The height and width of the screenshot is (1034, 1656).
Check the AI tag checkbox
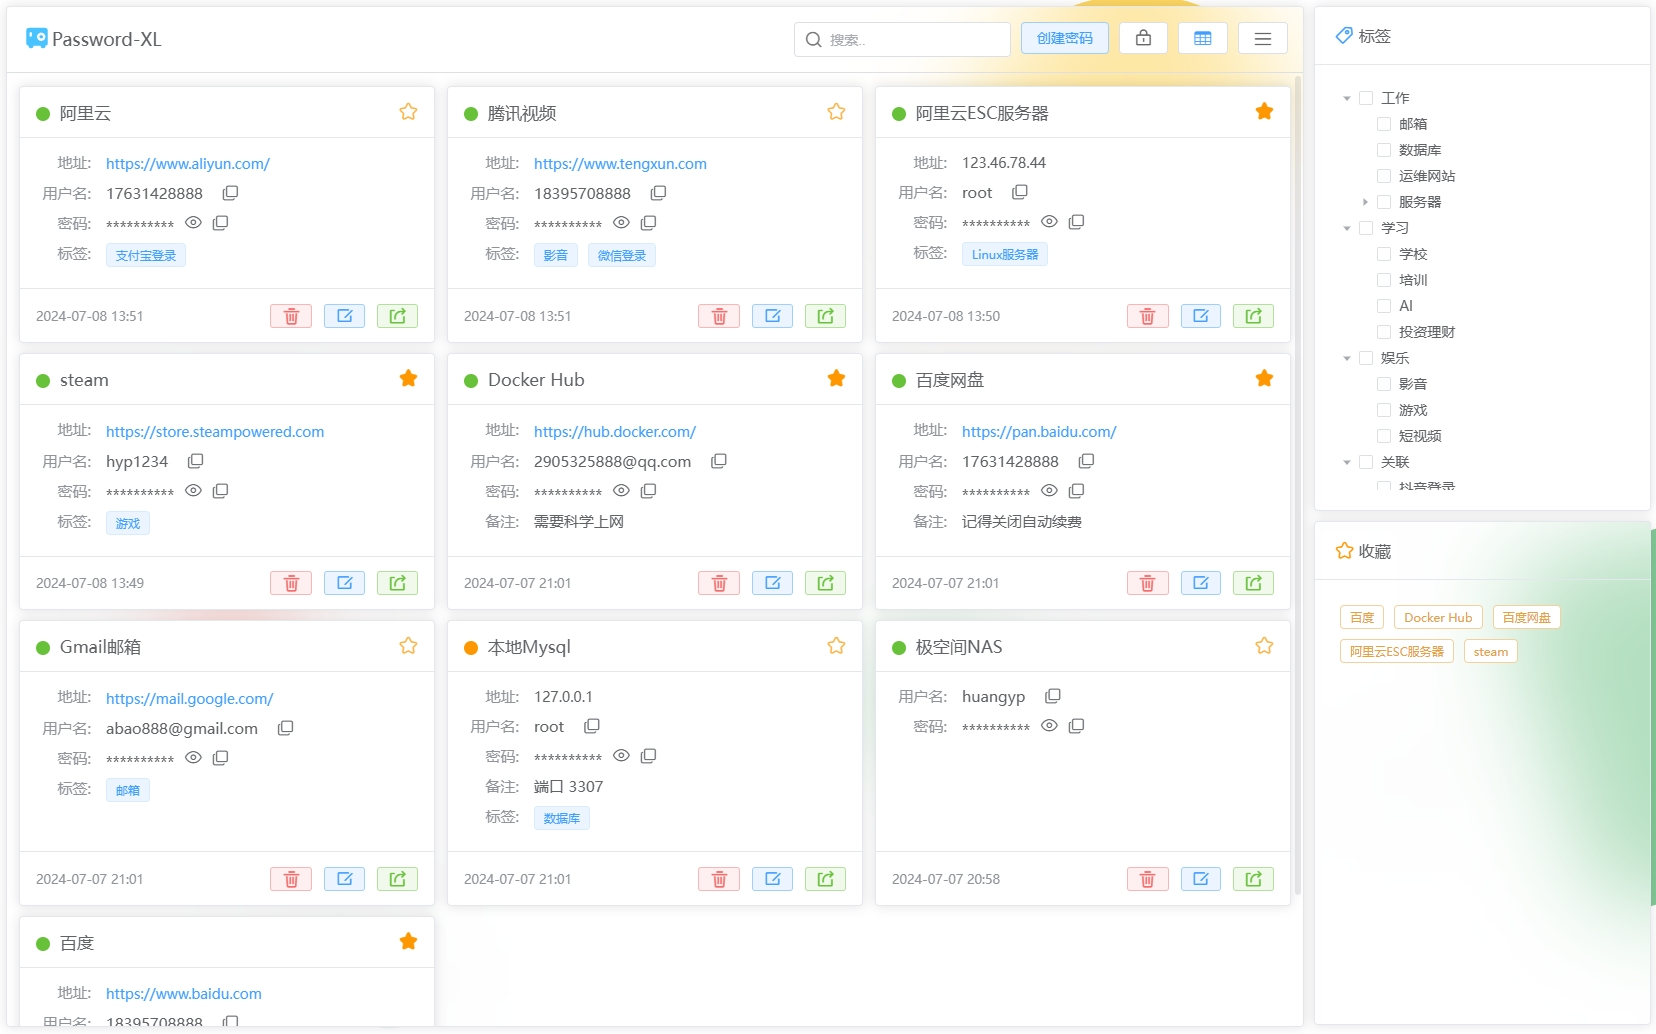click(1384, 306)
